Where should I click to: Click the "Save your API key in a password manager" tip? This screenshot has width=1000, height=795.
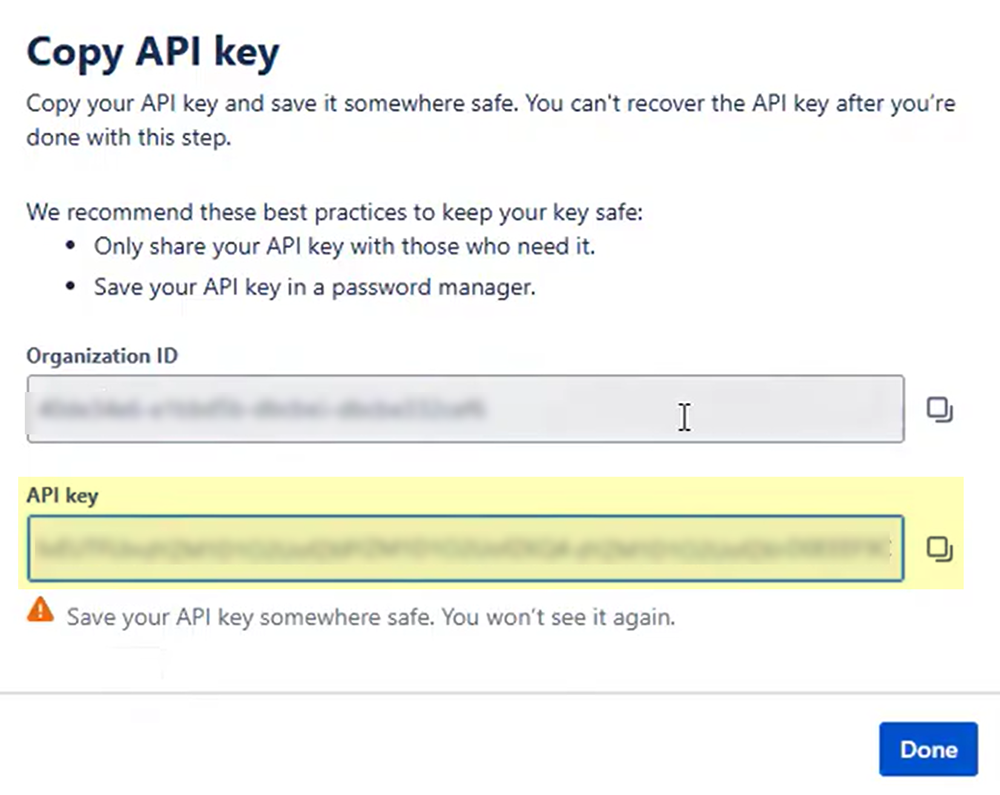tap(315, 287)
